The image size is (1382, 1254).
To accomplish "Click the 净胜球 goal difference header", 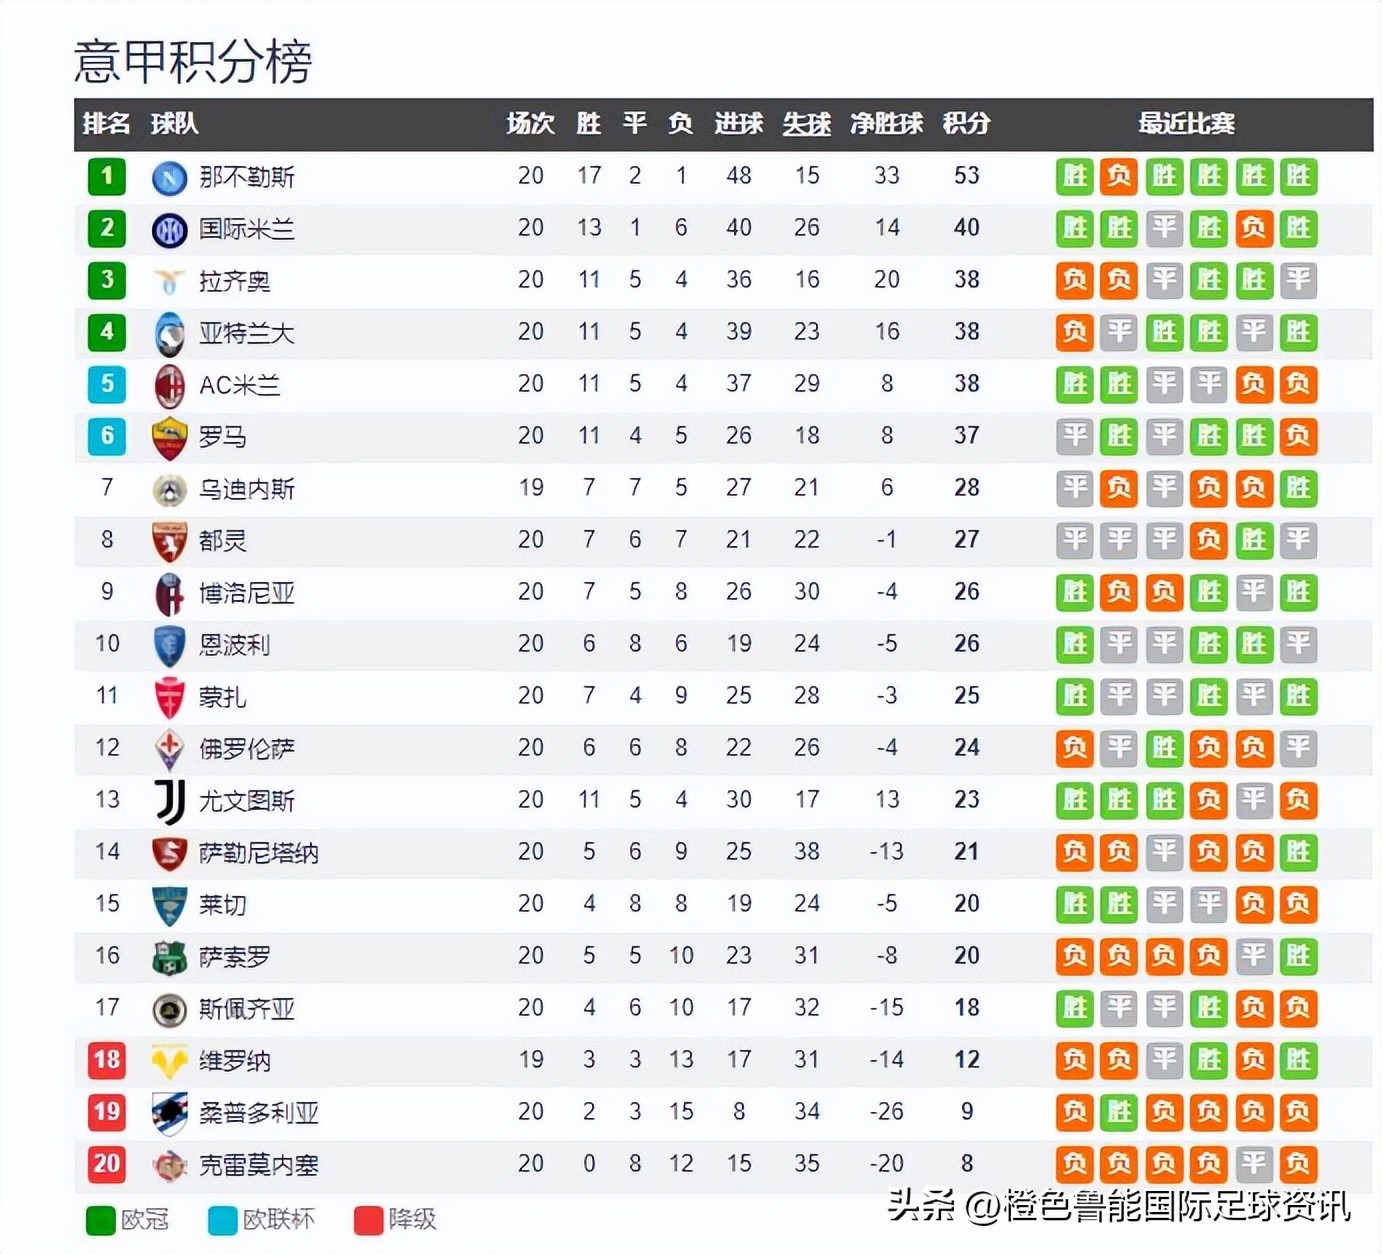I will pyautogui.click(x=886, y=124).
